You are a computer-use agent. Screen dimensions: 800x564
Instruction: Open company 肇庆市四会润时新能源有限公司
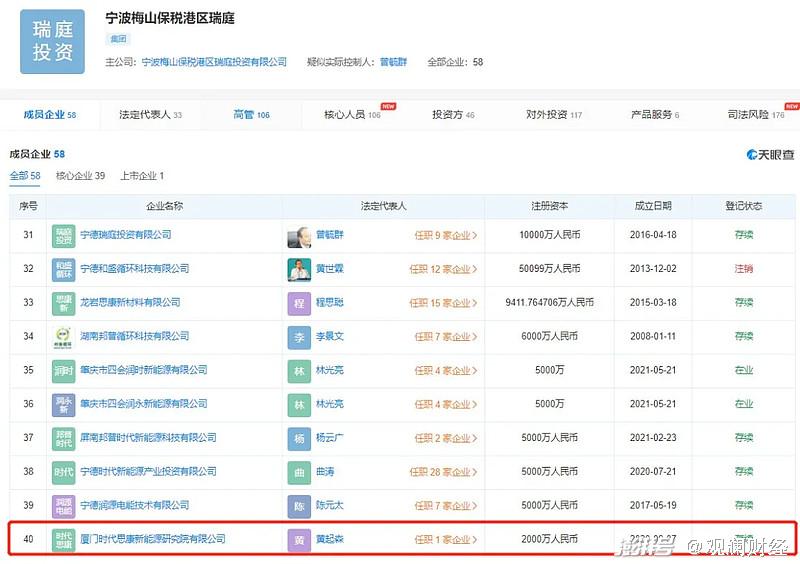[144, 370]
